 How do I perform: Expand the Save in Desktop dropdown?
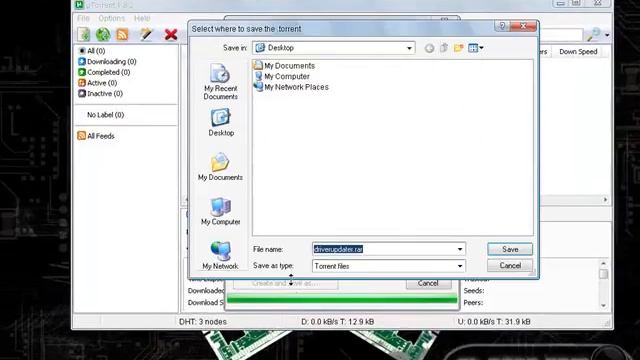pos(409,48)
